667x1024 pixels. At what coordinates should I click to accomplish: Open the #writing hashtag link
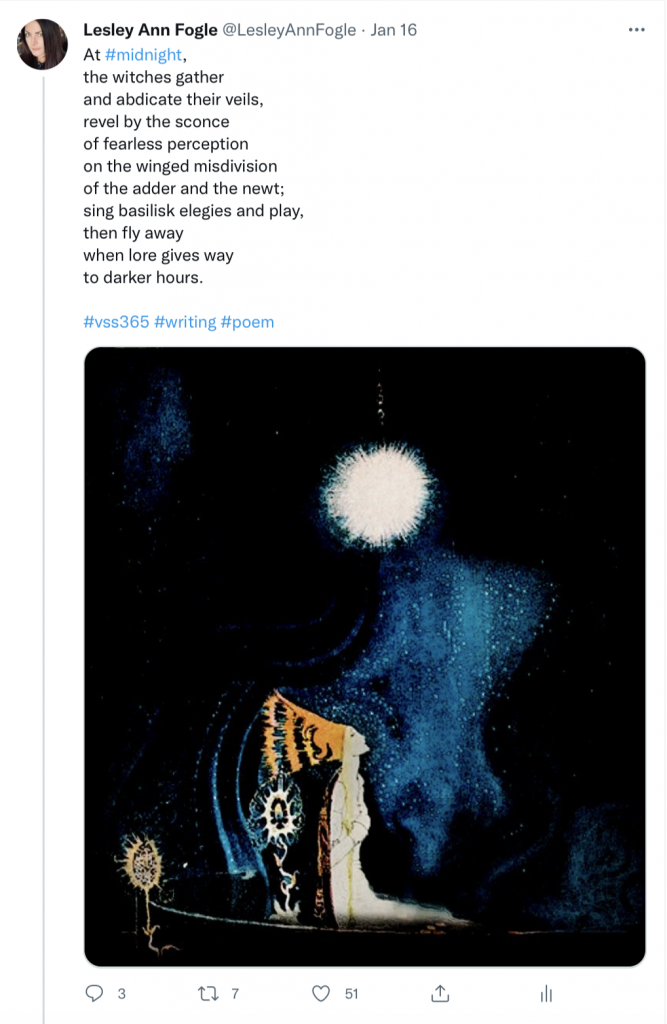pyautogui.click(x=185, y=322)
